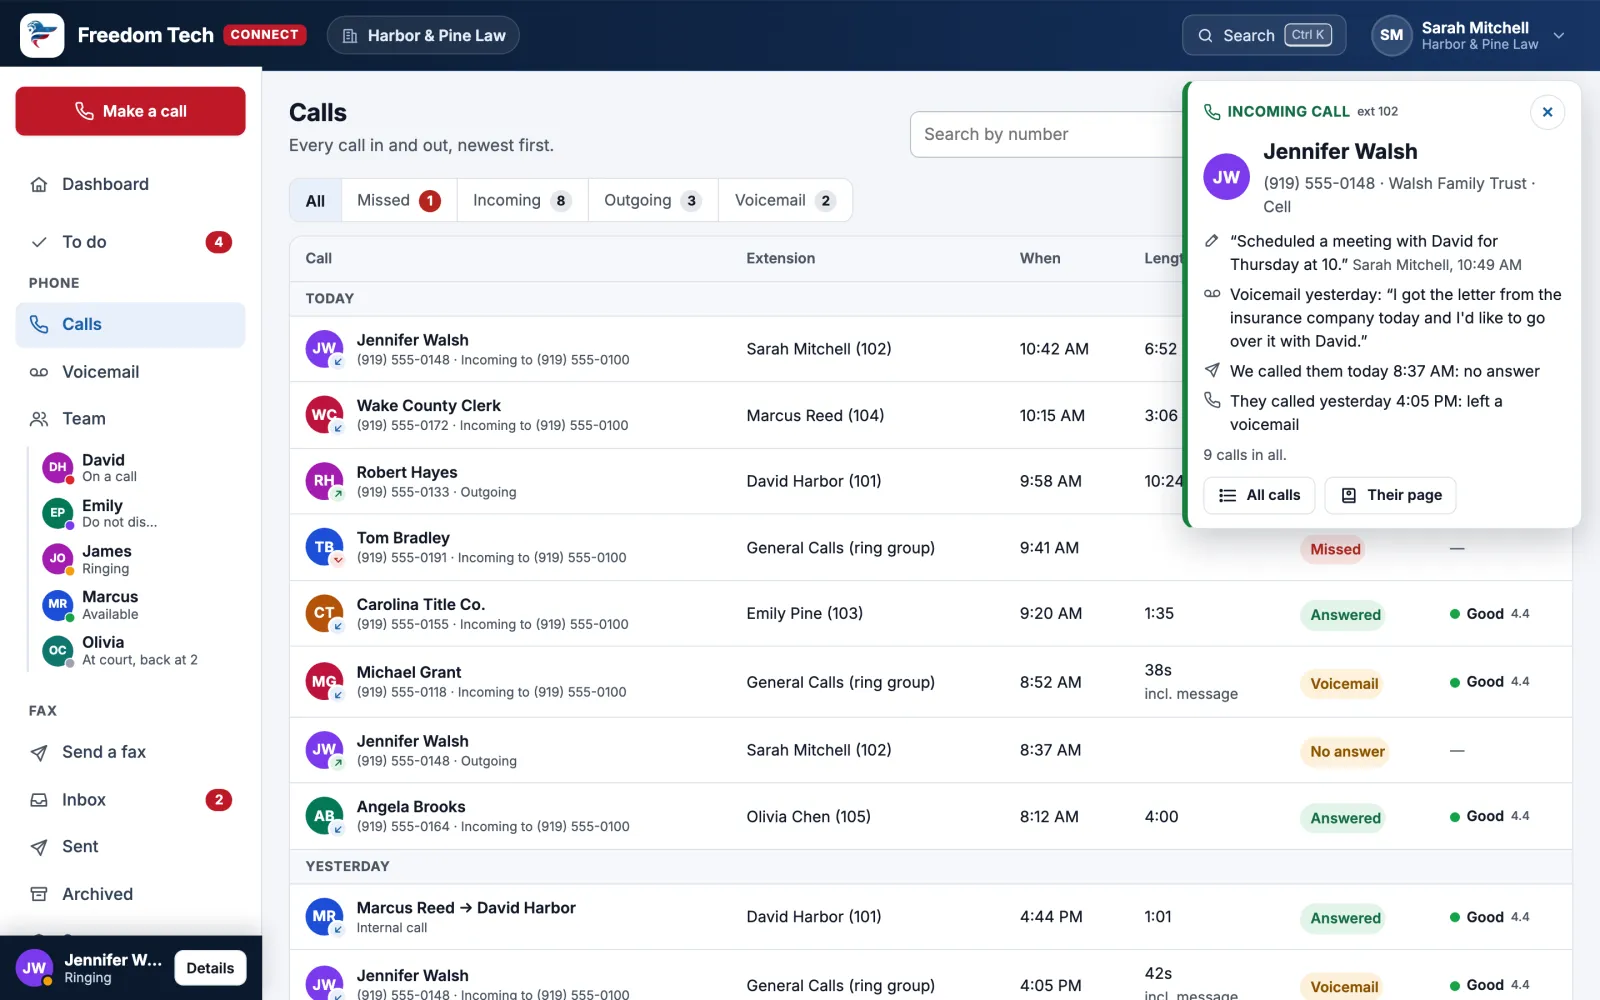
Task: Click the JW avatar in incoming call popup
Action: pyautogui.click(x=1226, y=177)
